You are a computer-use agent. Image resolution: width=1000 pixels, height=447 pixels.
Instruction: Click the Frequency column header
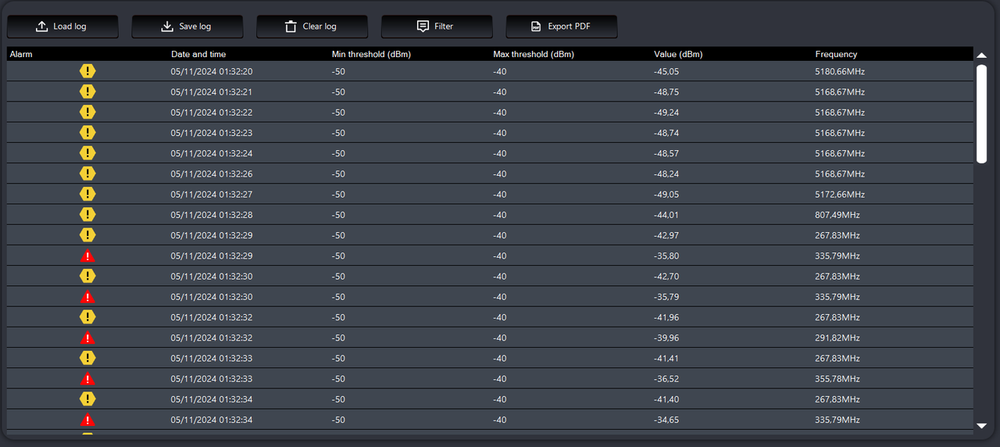pos(836,54)
